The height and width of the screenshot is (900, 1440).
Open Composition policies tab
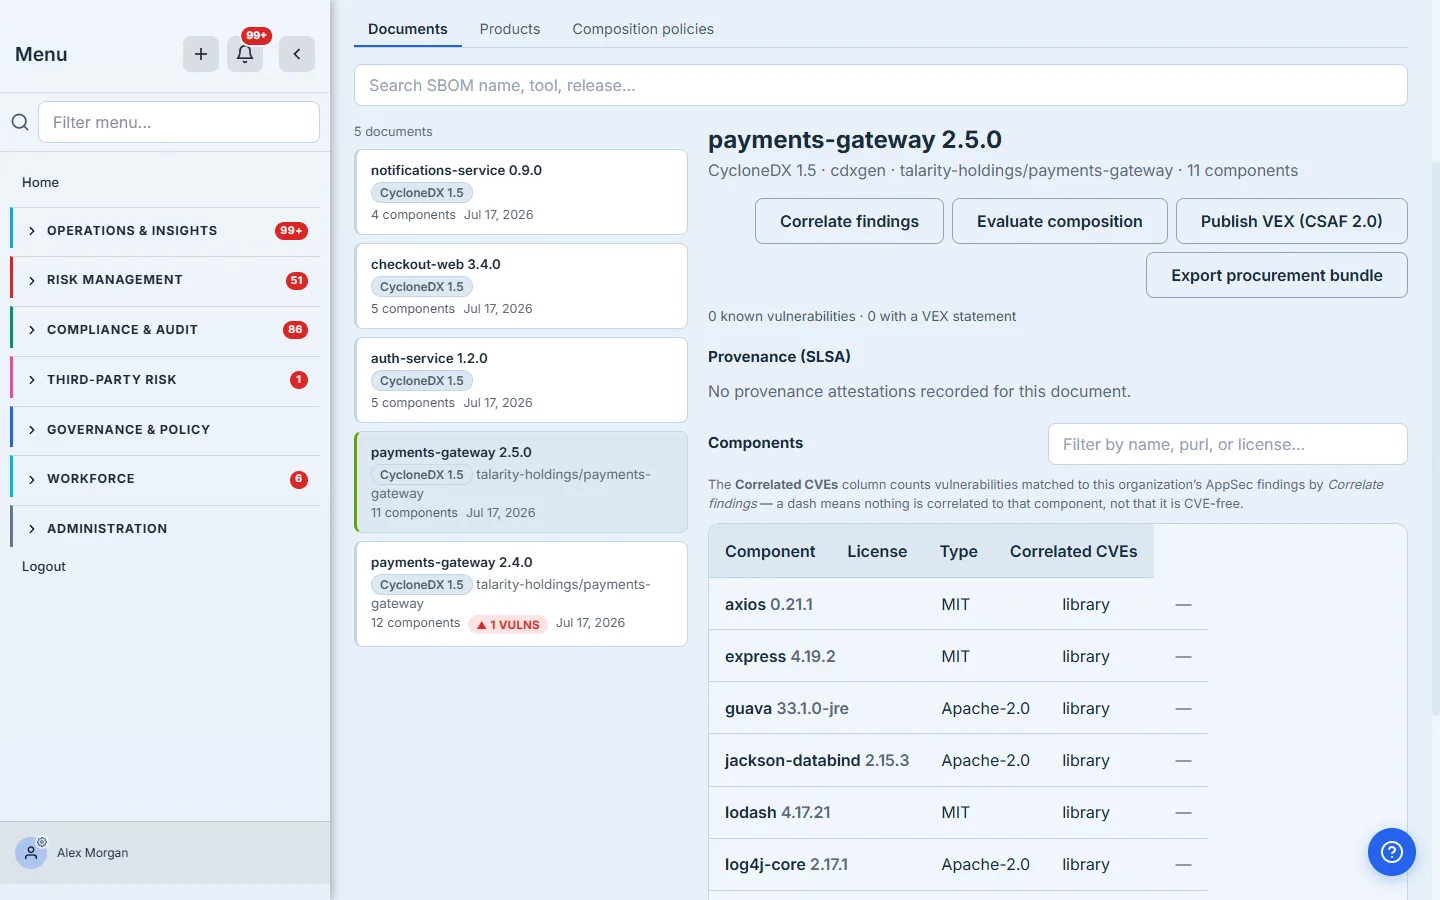pos(643,29)
